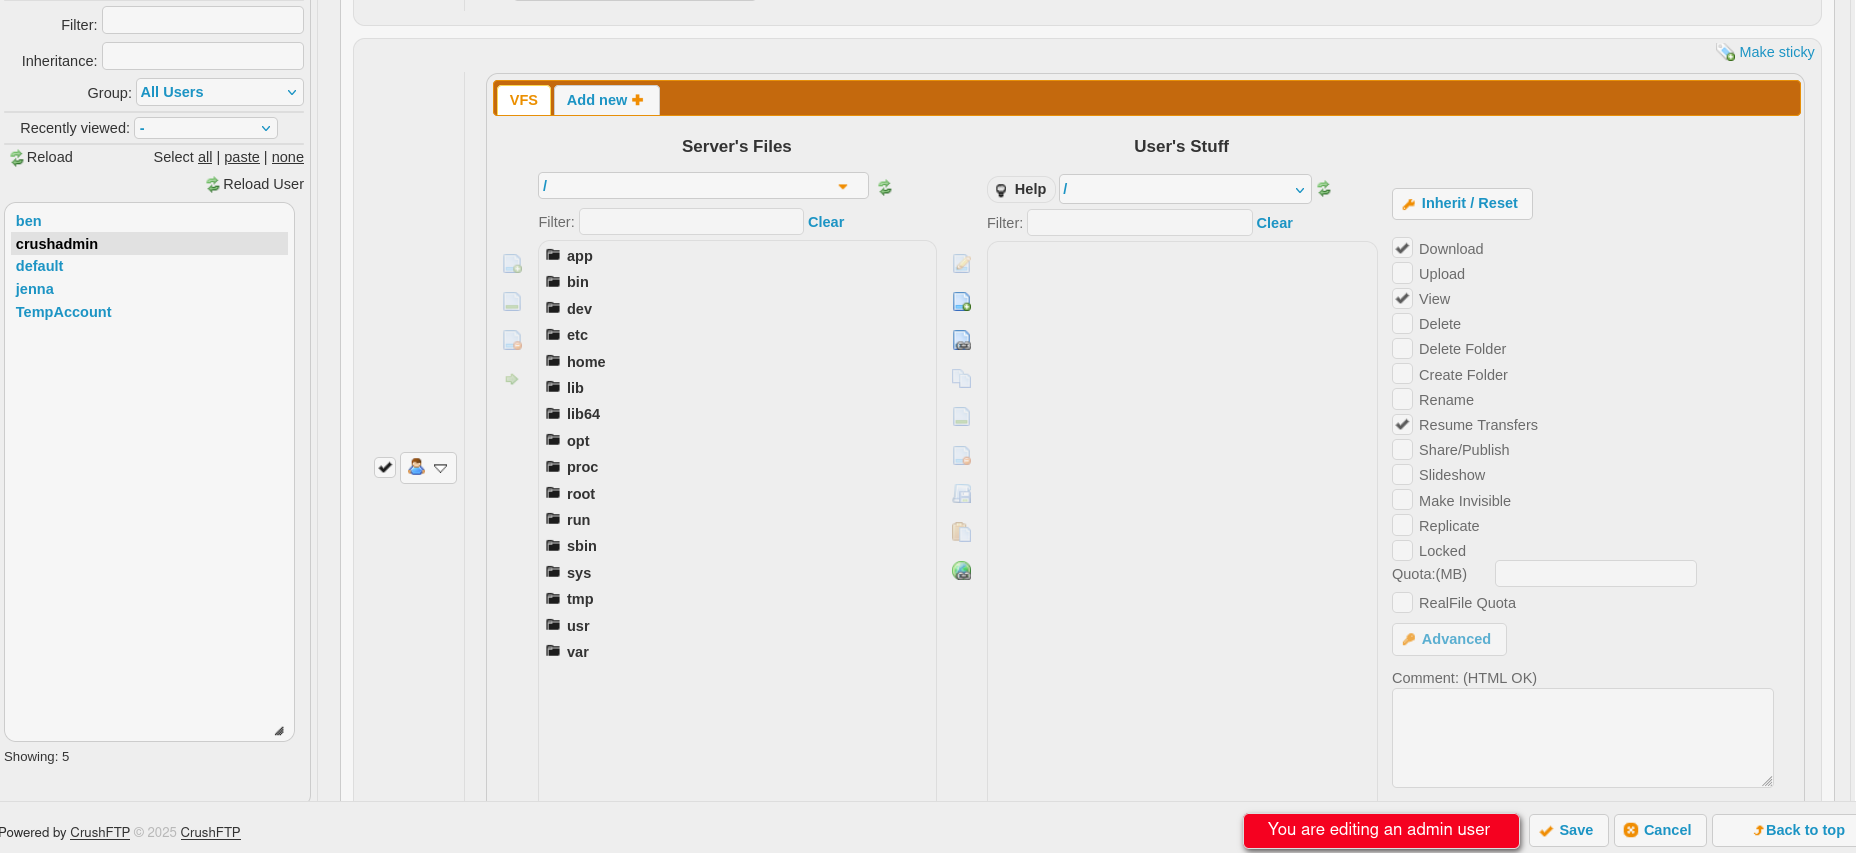Enable the Replicate checkbox

point(1403,525)
